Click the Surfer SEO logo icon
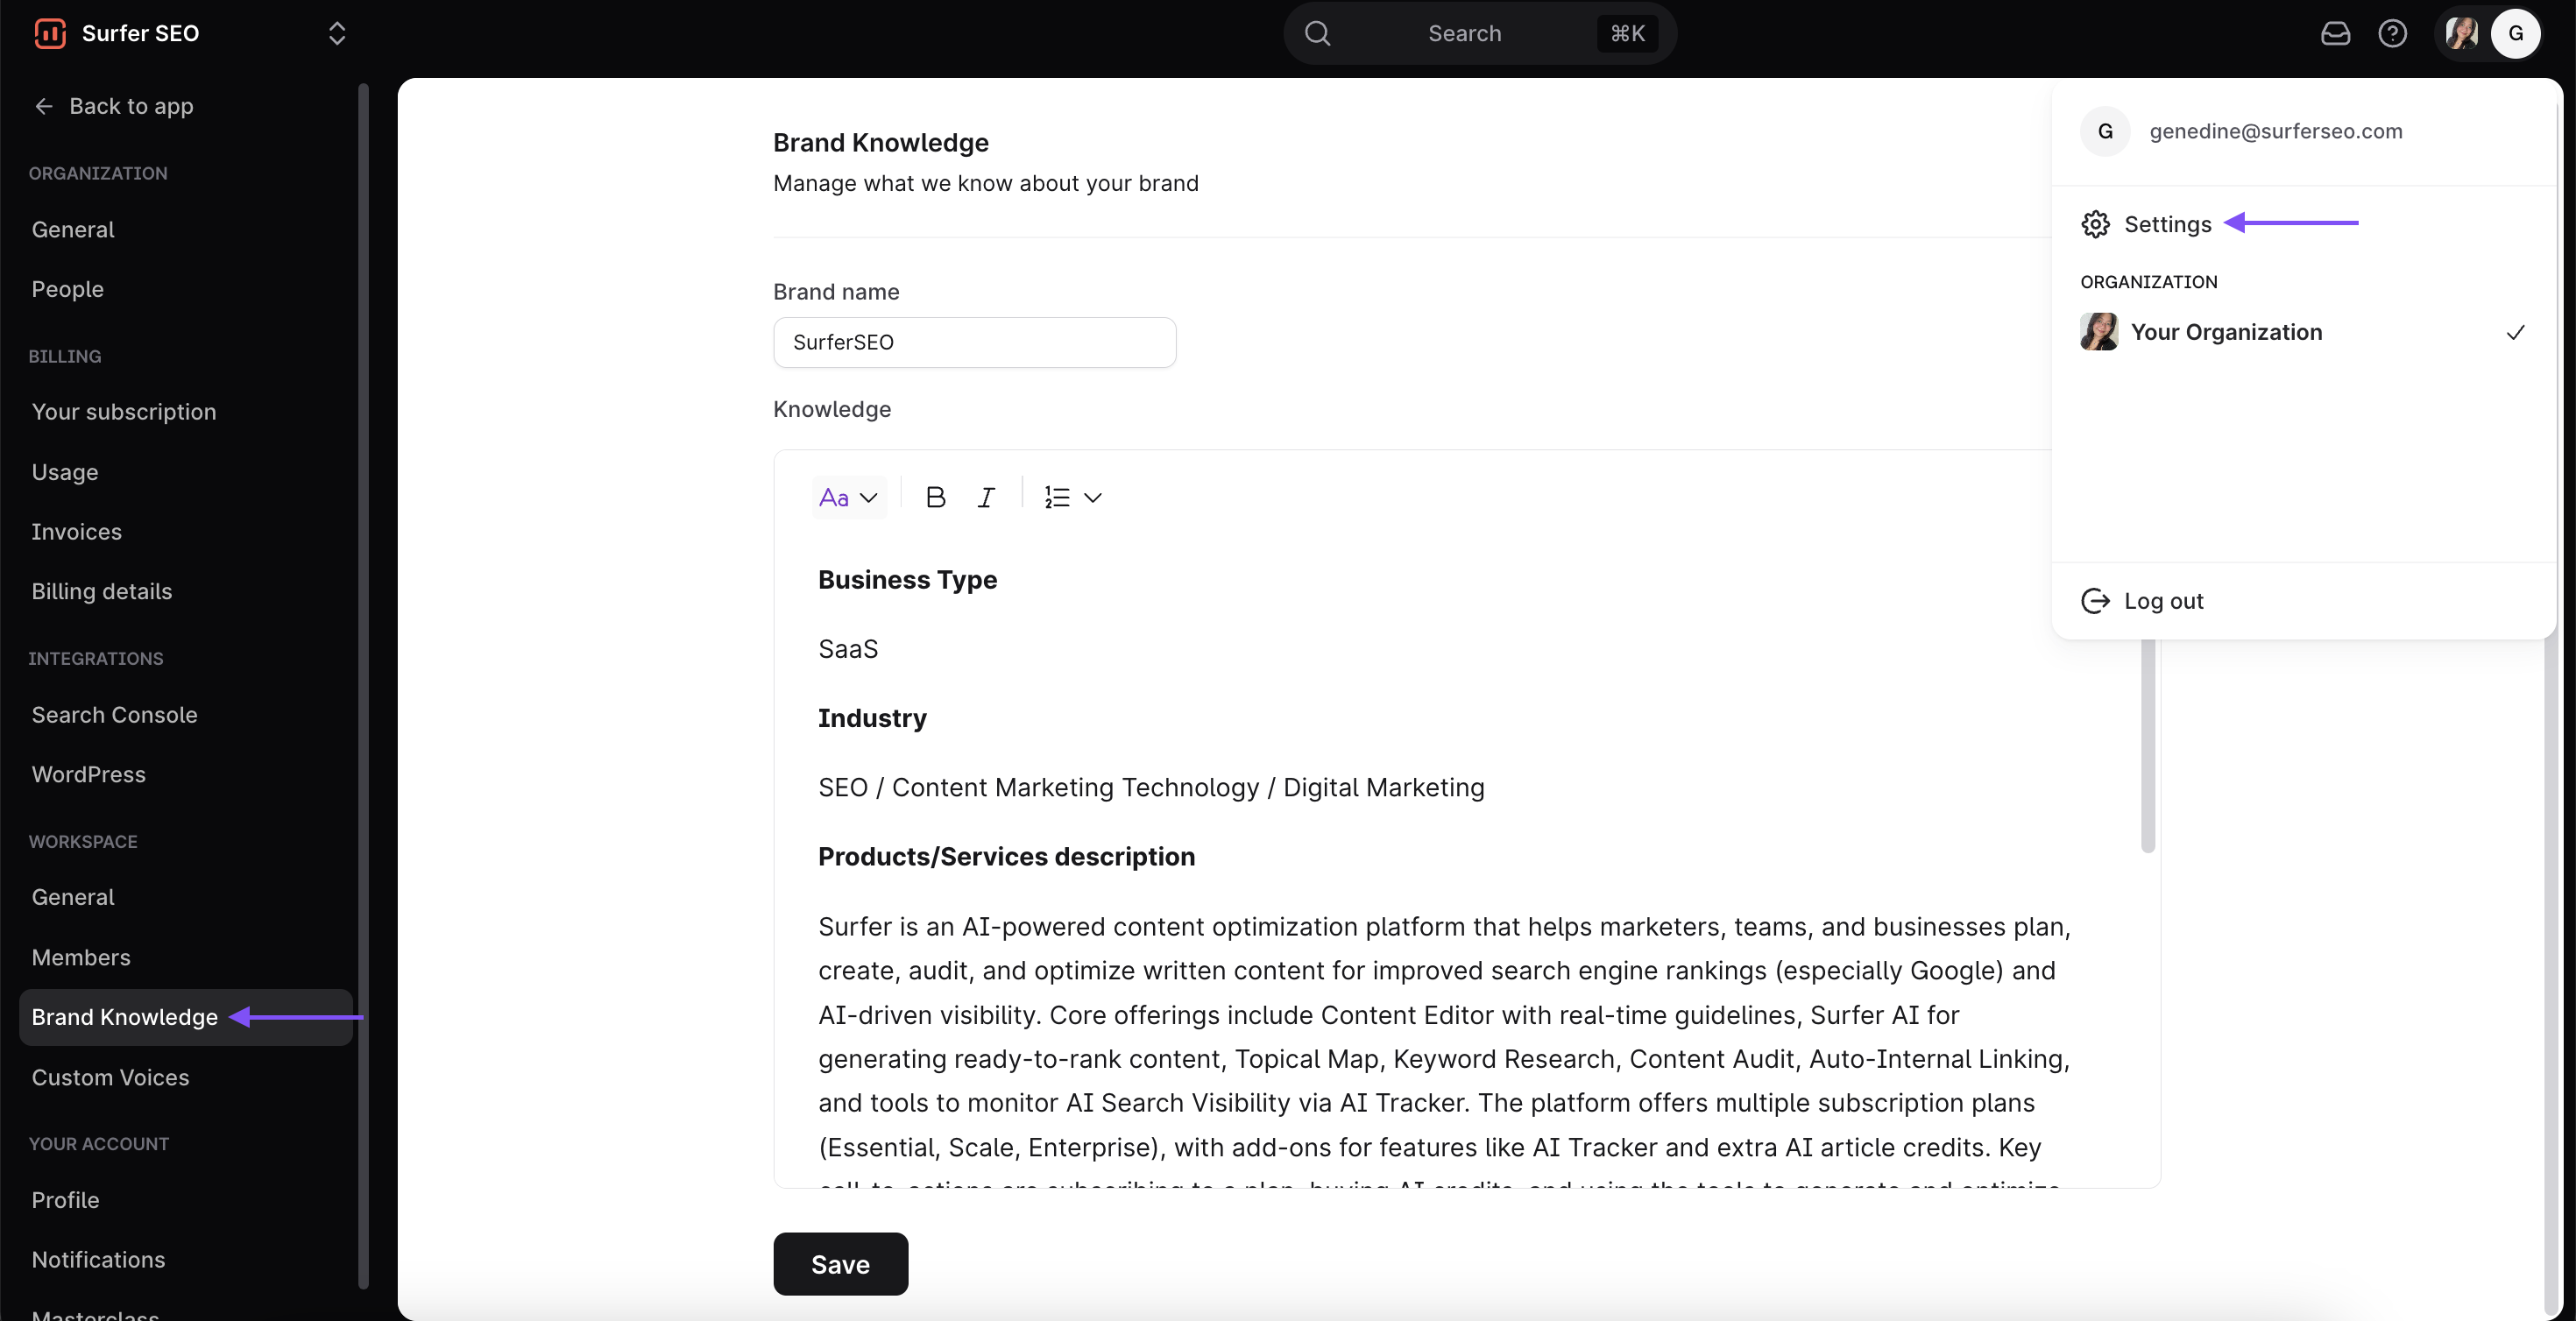Viewport: 2576px width, 1321px height. pyautogui.click(x=50, y=33)
